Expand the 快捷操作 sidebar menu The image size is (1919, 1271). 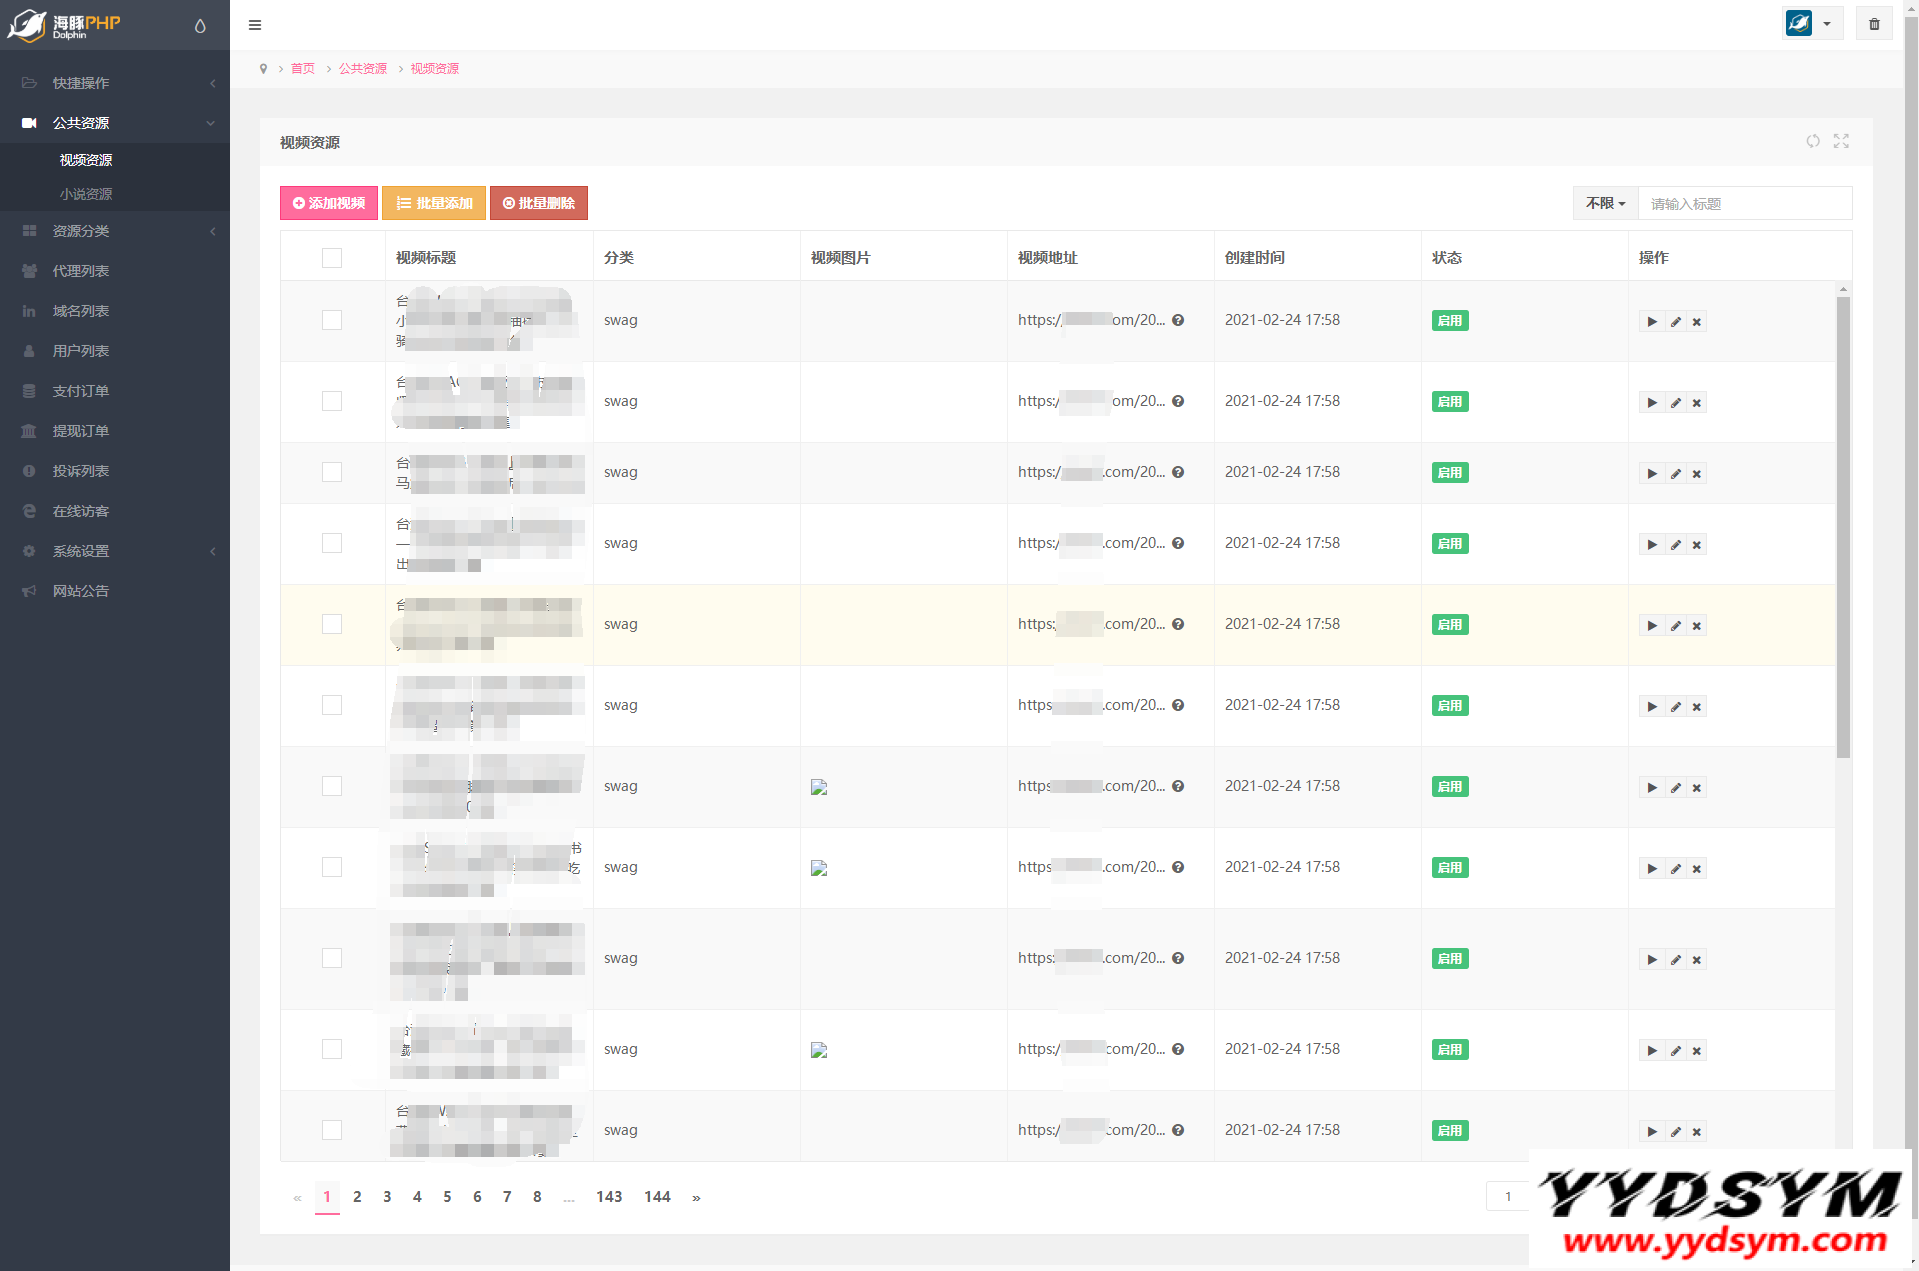tap(115, 83)
